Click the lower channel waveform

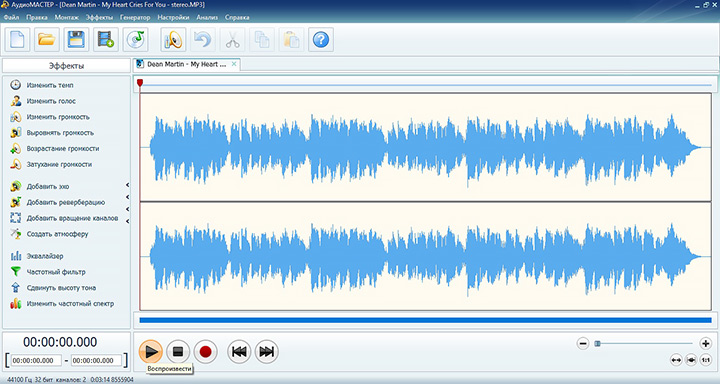[425, 256]
